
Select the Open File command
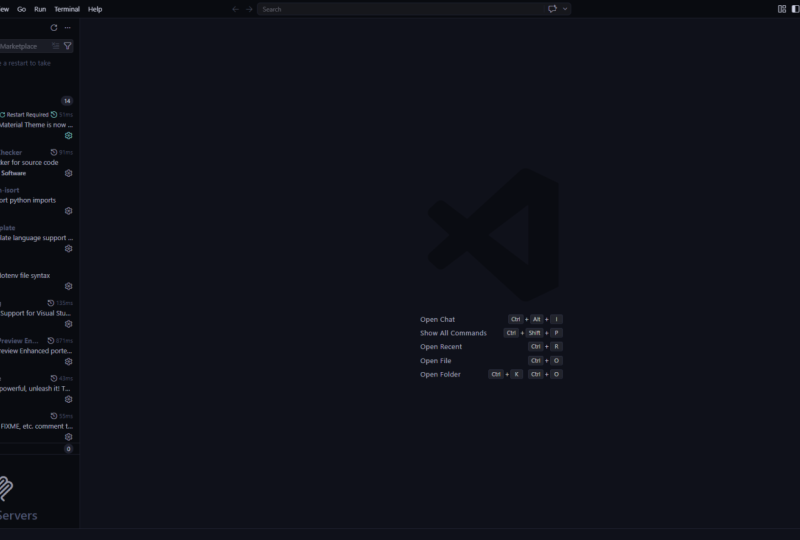(435, 360)
